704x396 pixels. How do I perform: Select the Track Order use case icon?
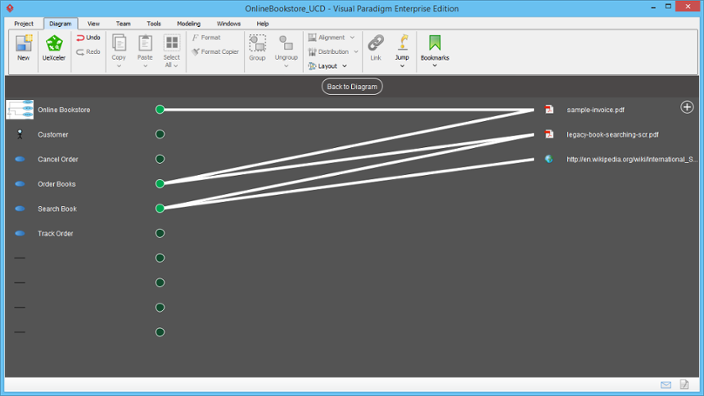(20, 233)
